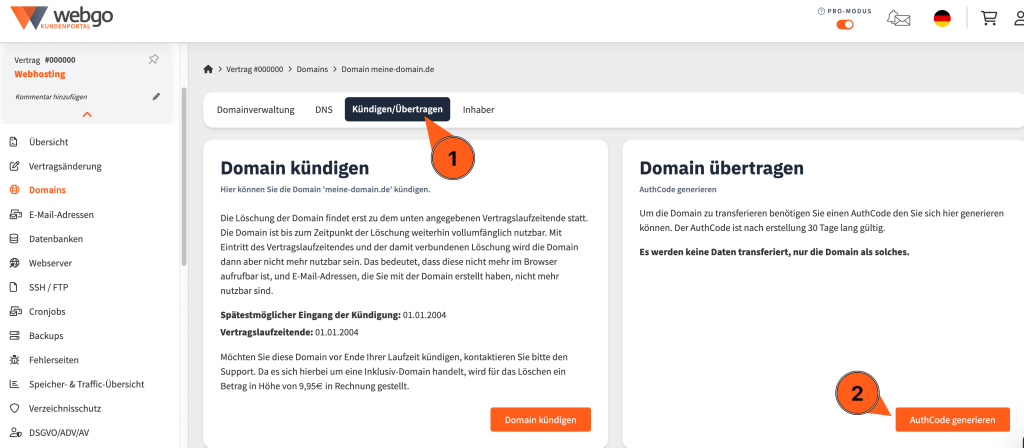Screen dimensions: 1024x448
Task: Open DSGVO/ADV/AV in the sidebar
Action: pyautogui.click(x=60, y=432)
